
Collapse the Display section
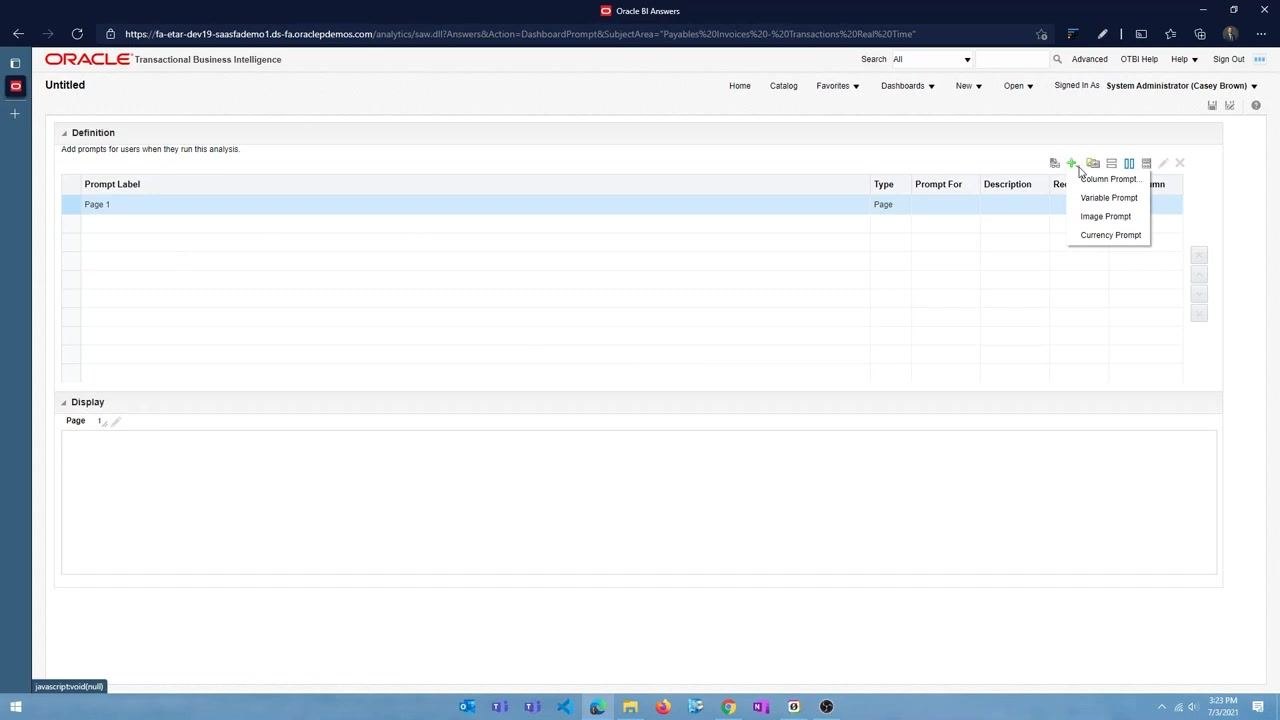(64, 402)
